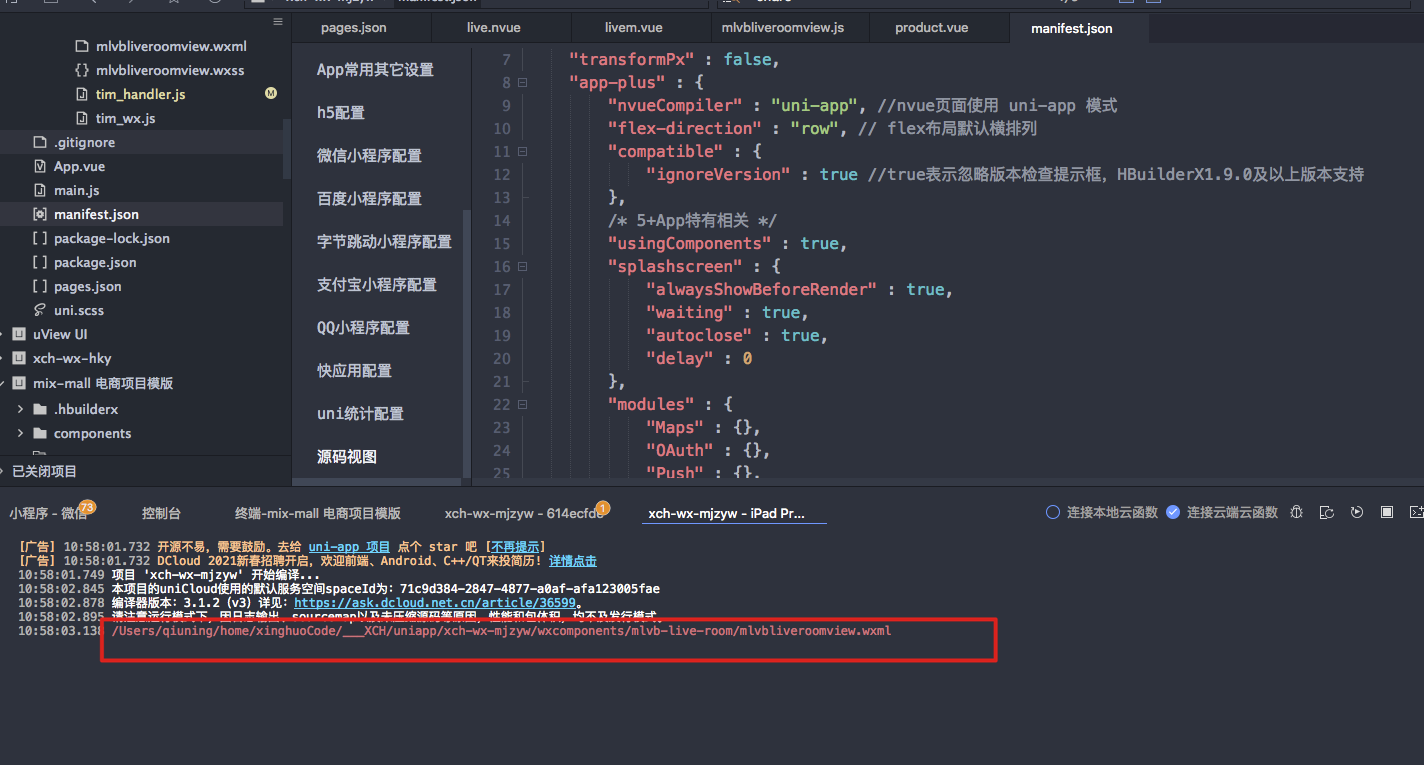Viewport: 1424px width, 765px height.
Task: Click the rerun circular play icon in console toolbar
Action: click(x=1357, y=512)
